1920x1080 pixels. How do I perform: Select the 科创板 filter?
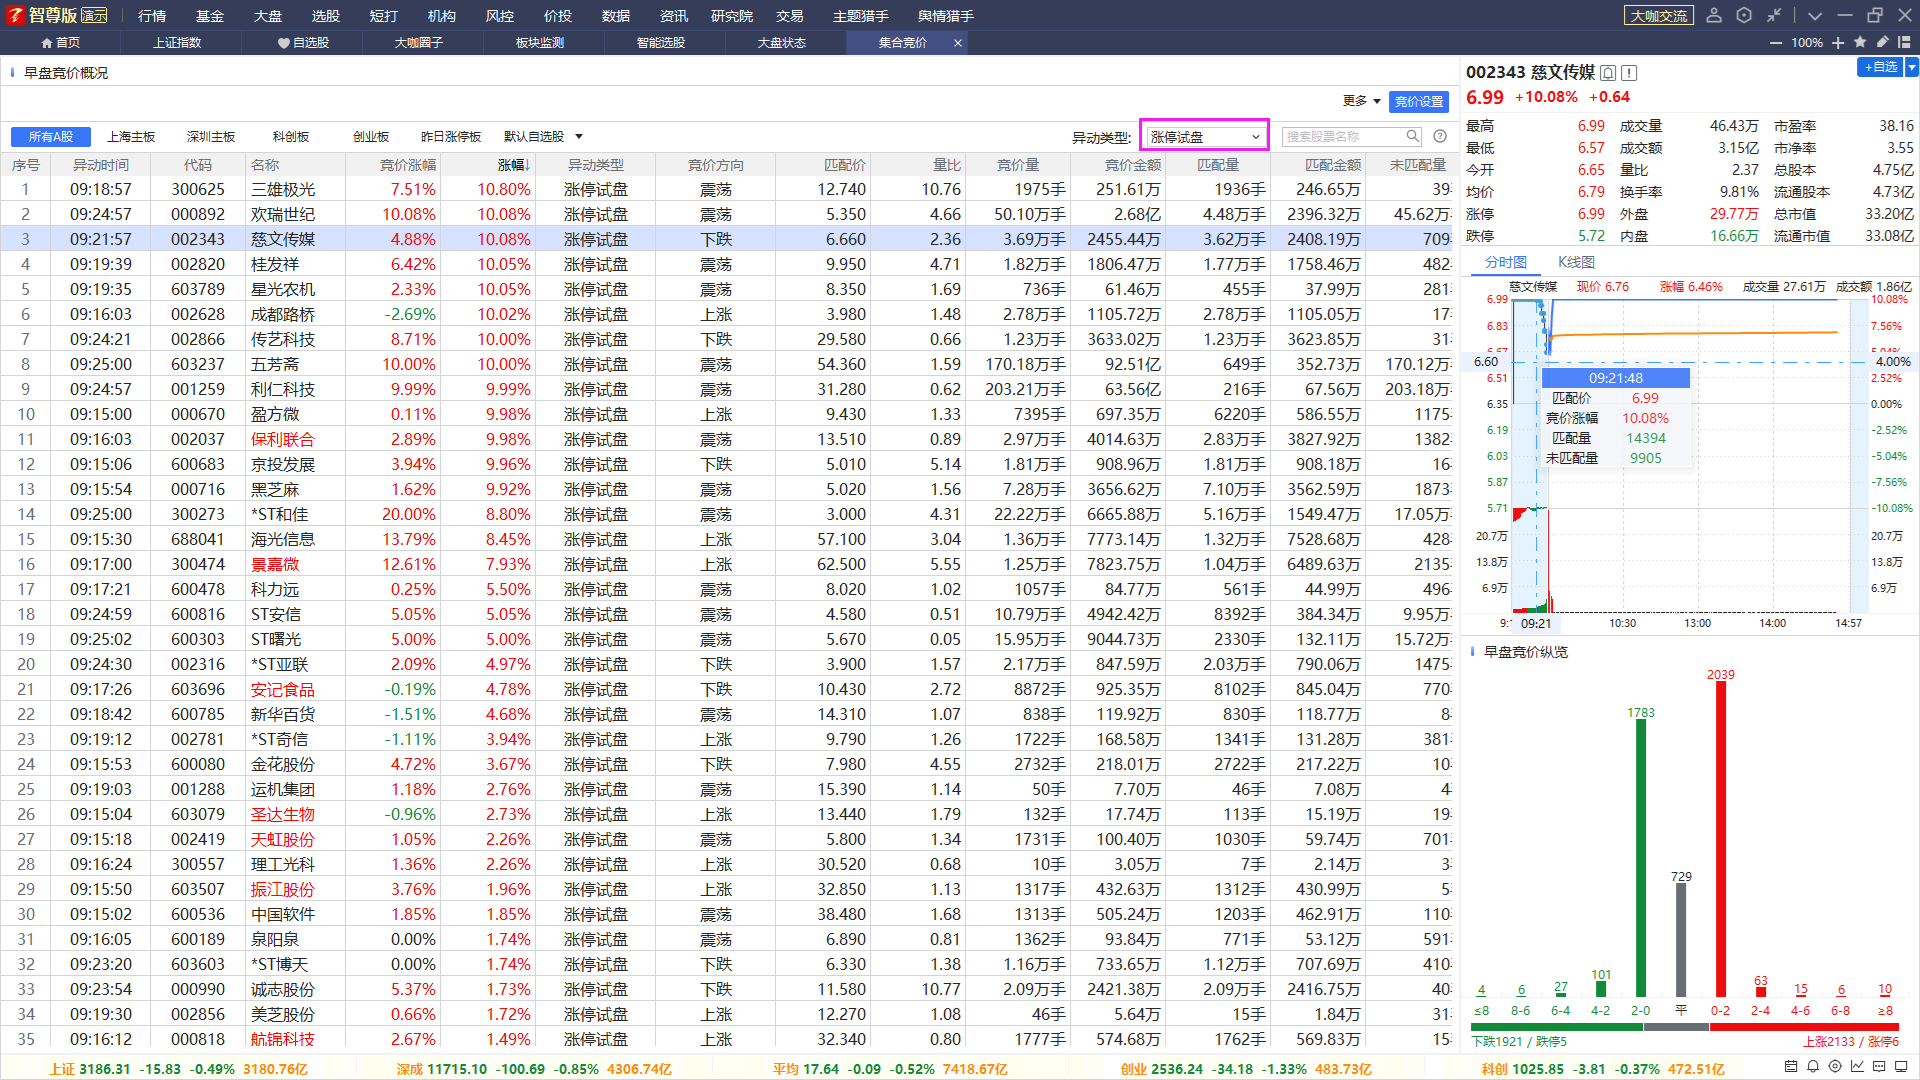(x=291, y=136)
